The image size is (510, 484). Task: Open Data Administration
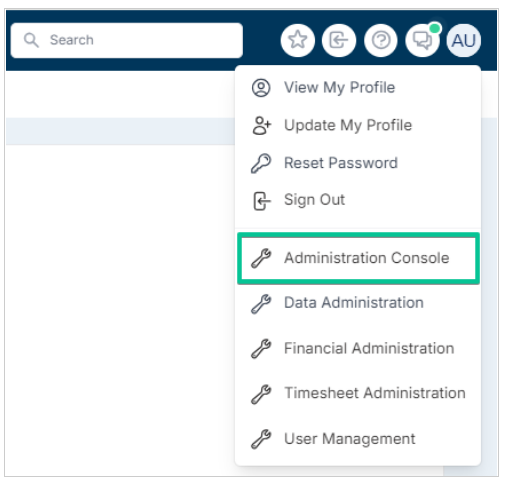click(x=358, y=303)
